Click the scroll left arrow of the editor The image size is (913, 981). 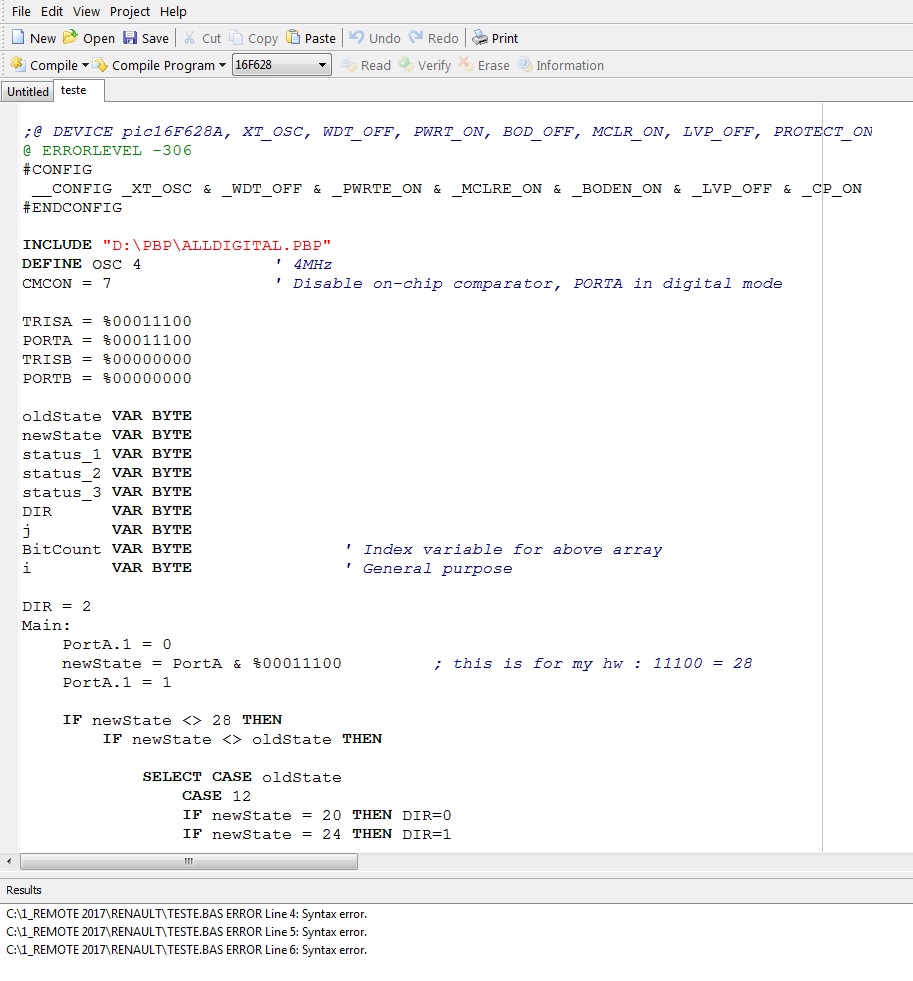[10, 861]
